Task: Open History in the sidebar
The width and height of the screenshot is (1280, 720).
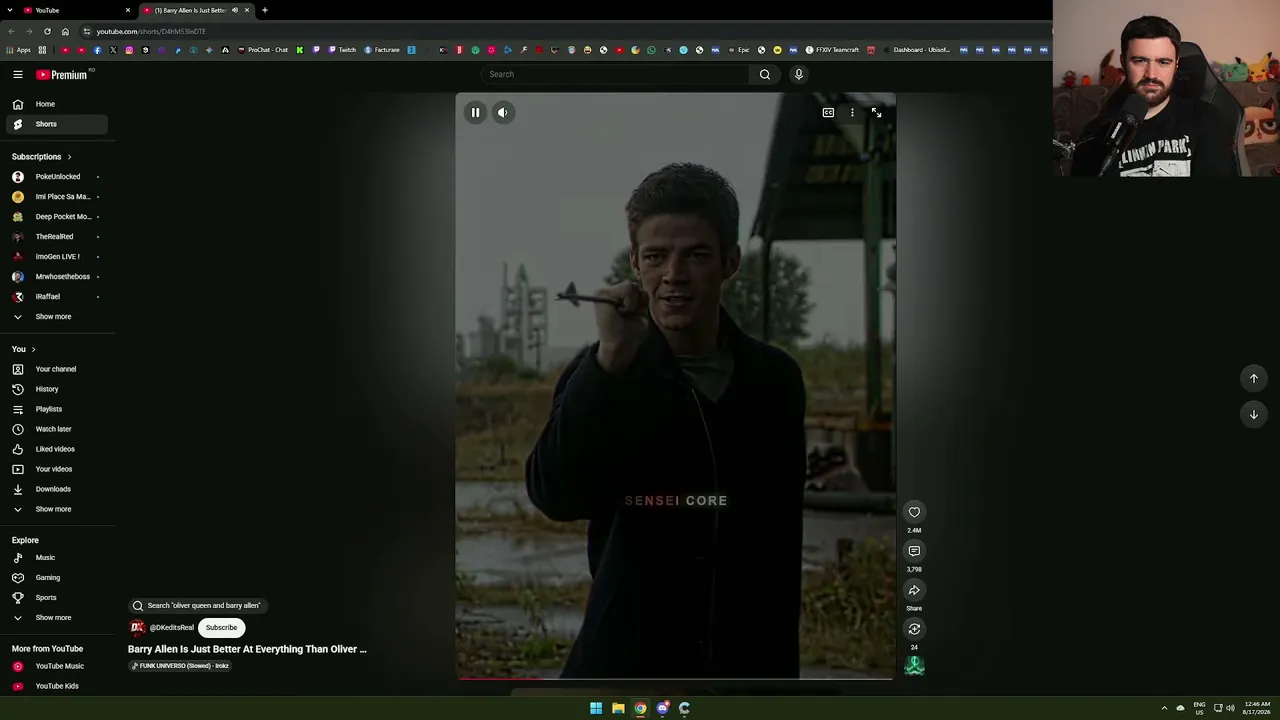Action: 58,389
